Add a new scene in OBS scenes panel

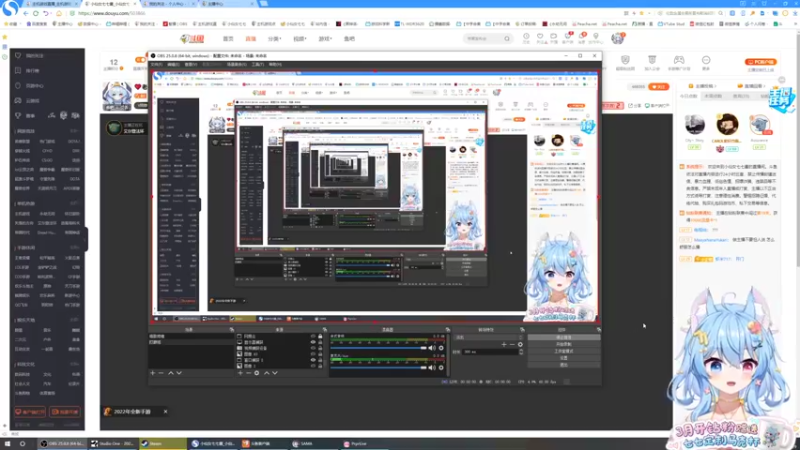click(153, 373)
